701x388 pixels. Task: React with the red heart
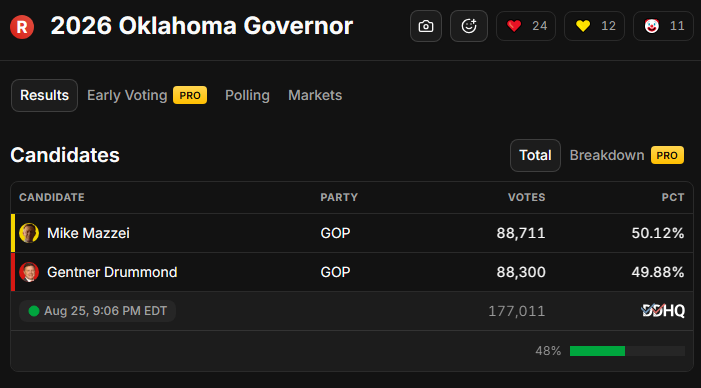tap(526, 26)
